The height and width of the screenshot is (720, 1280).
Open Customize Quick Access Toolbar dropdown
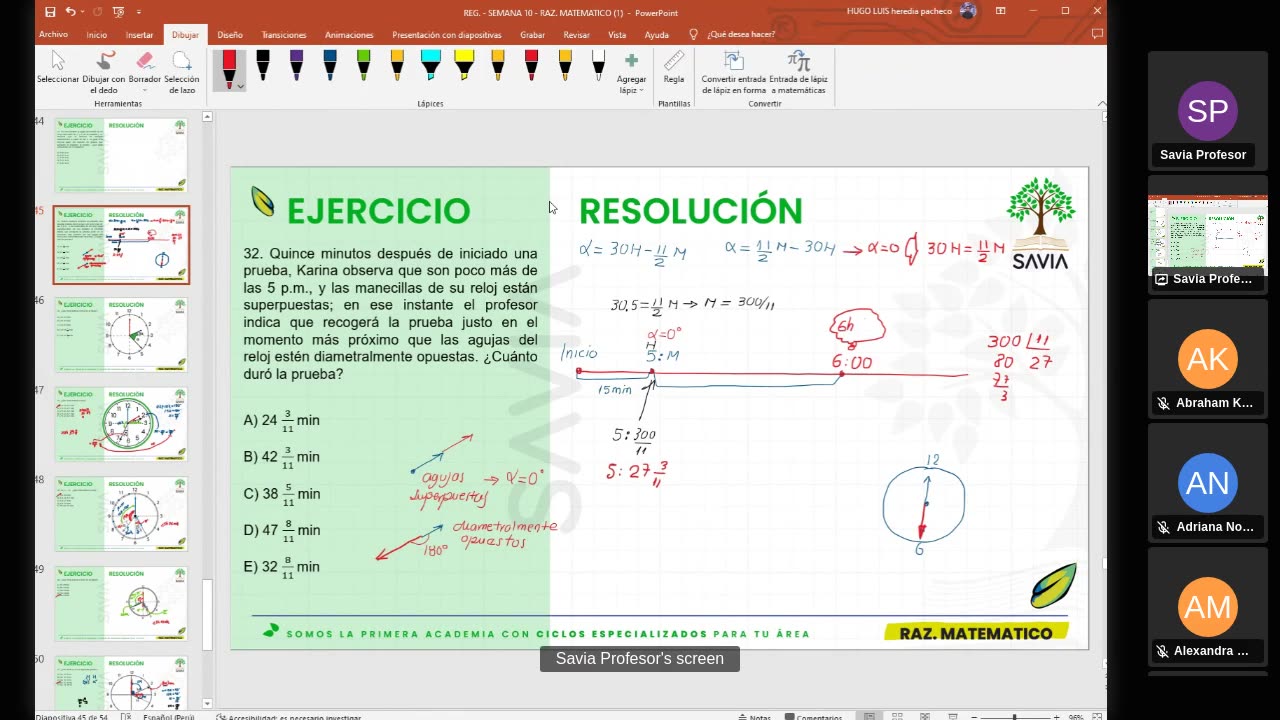click(137, 12)
